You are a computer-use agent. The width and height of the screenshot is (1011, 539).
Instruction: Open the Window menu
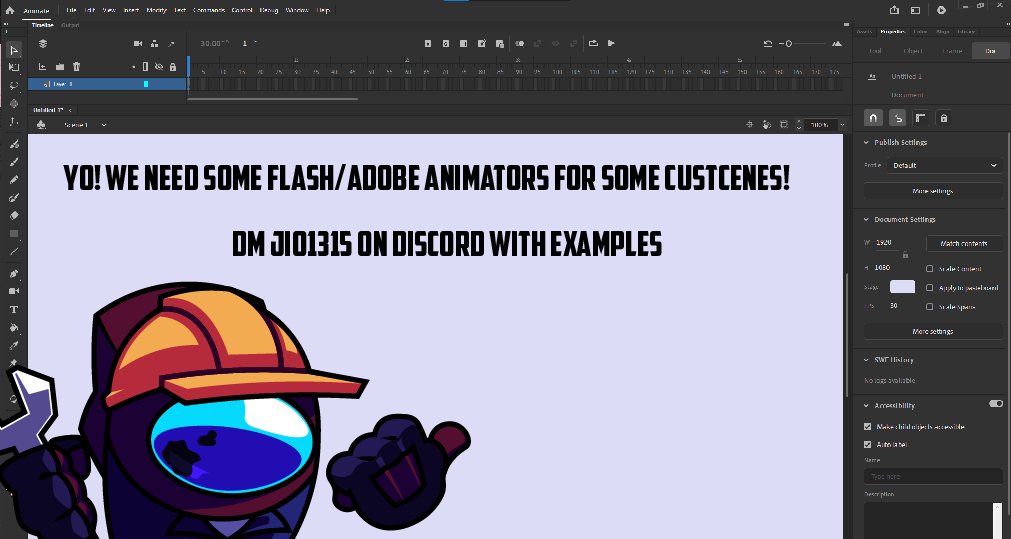tap(297, 10)
